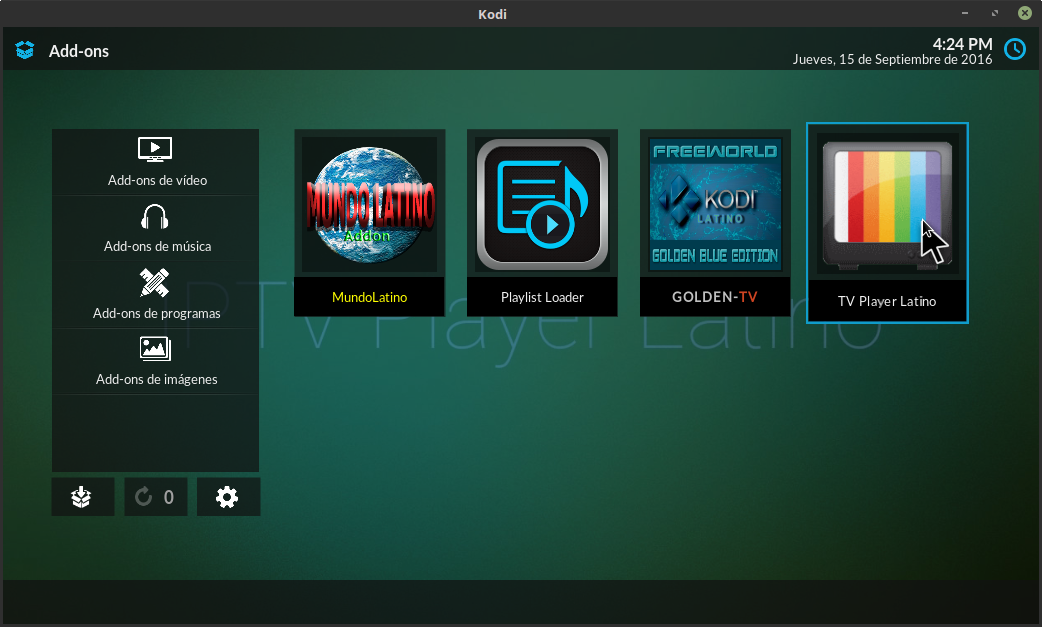Click the 'Playlist Loader' title text
This screenshot has height=627, width=1042.
pos(542,298)
